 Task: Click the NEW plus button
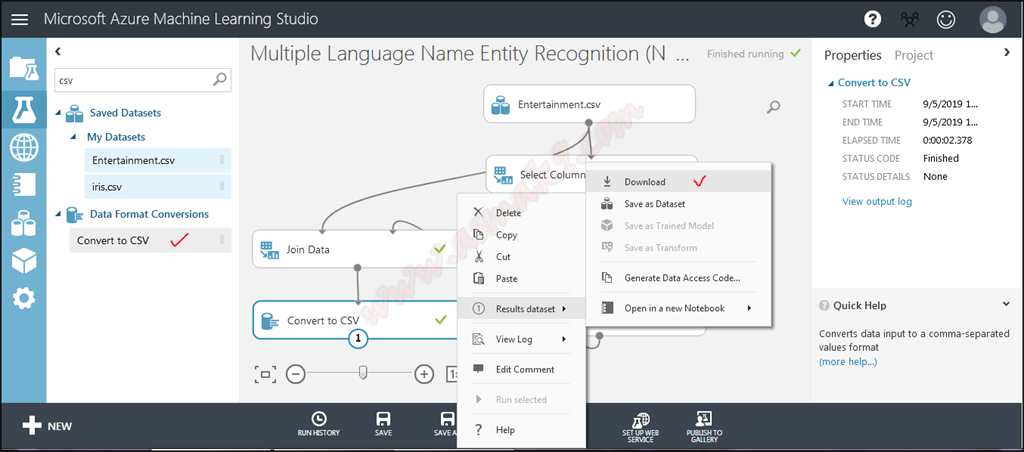[x=47, y=427]
